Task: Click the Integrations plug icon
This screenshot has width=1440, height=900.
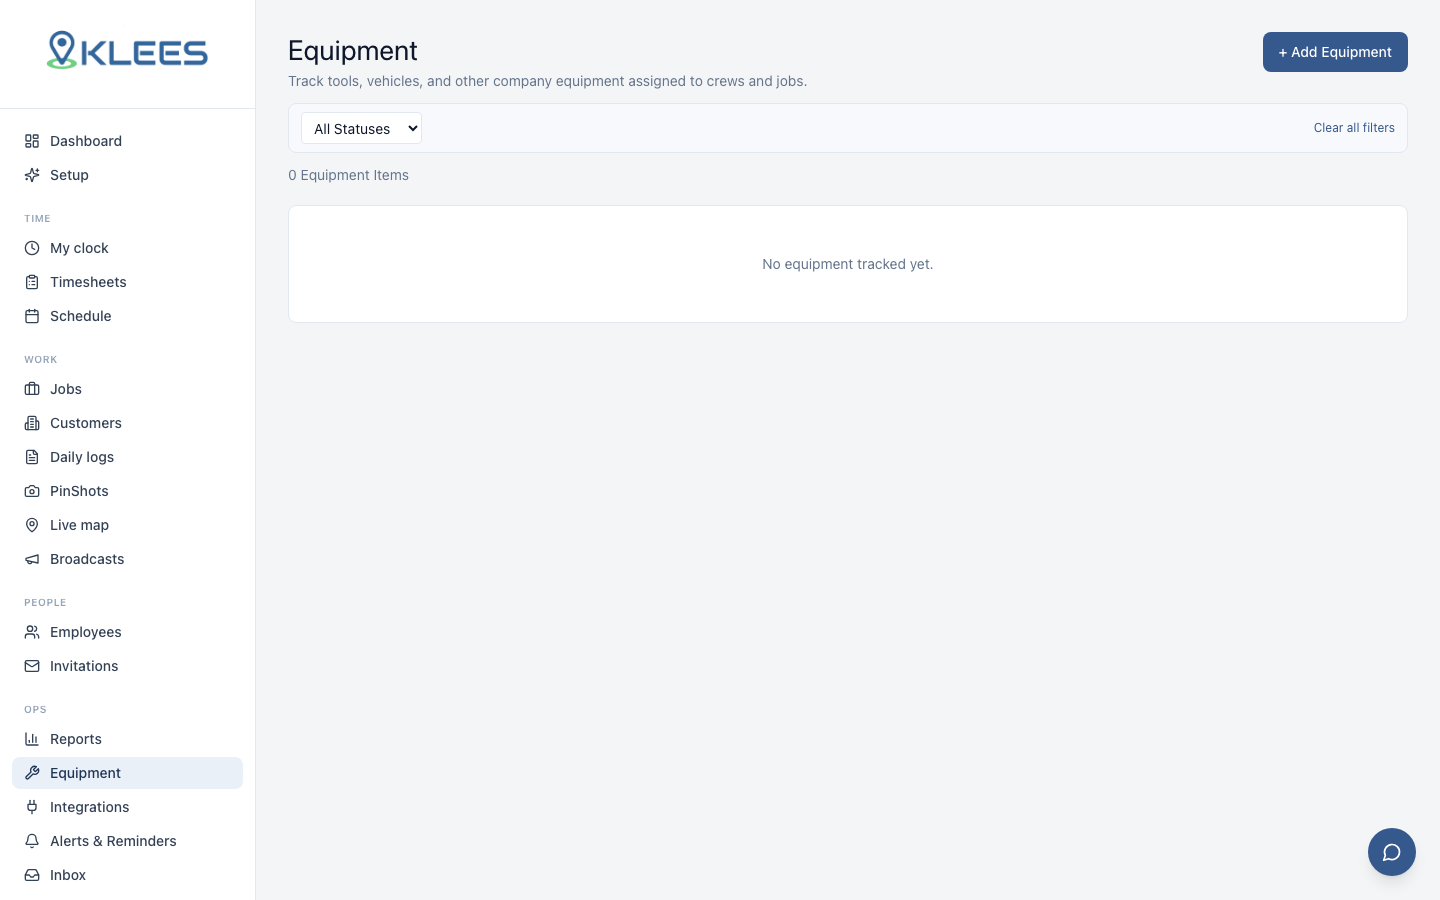Action: [32, 807]
